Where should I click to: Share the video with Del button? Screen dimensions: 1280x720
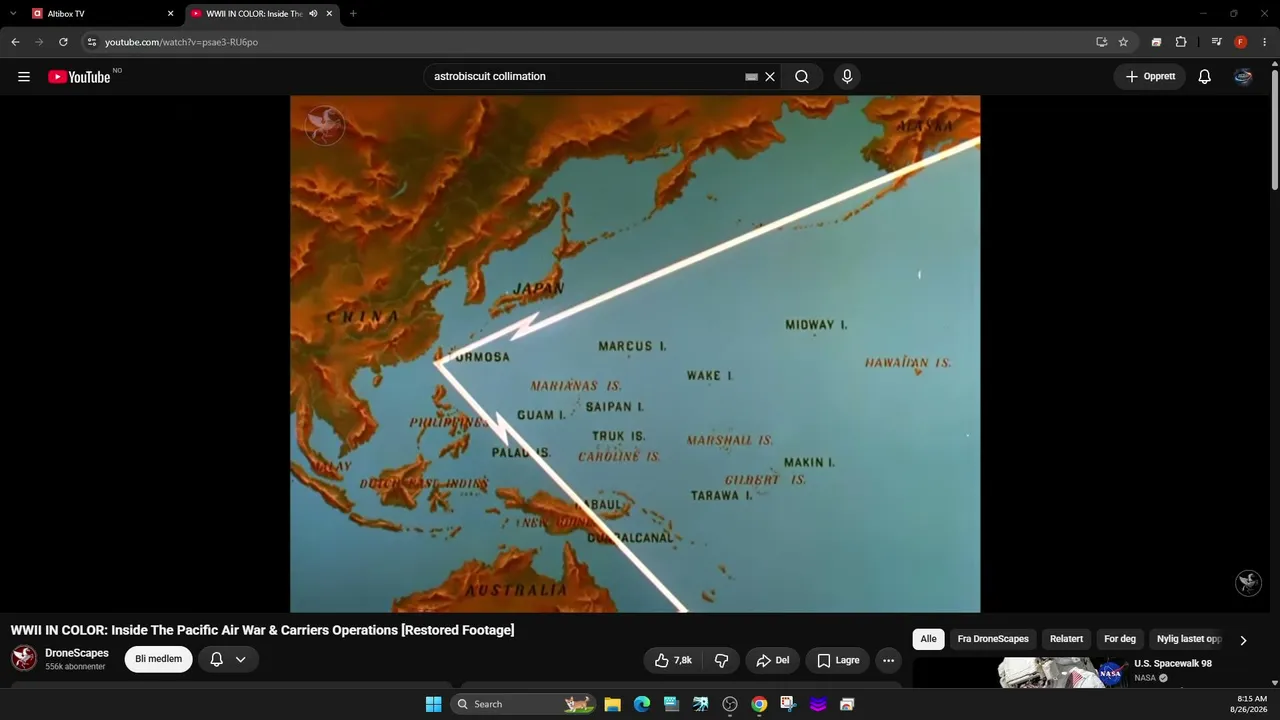[772, 660]
